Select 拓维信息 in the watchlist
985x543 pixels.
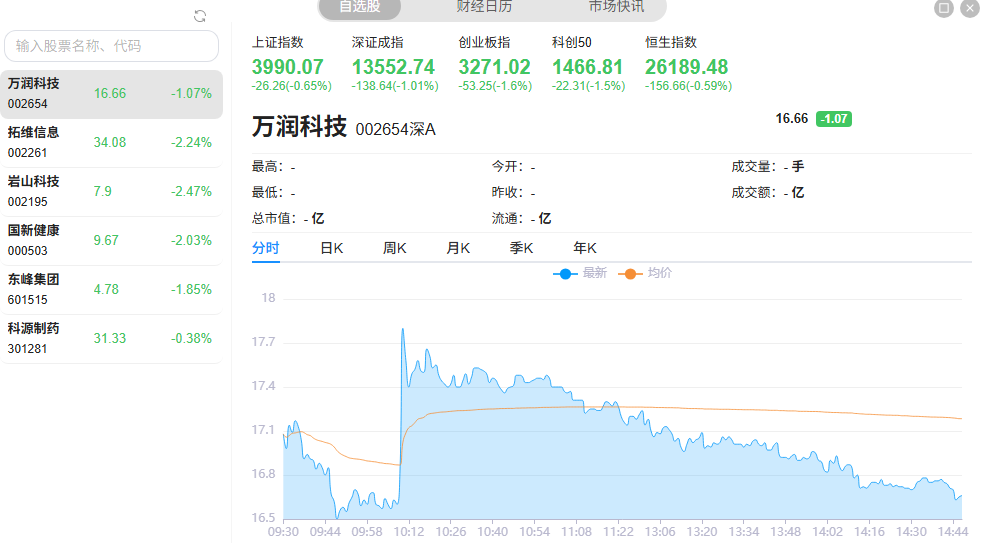[110, 142]
